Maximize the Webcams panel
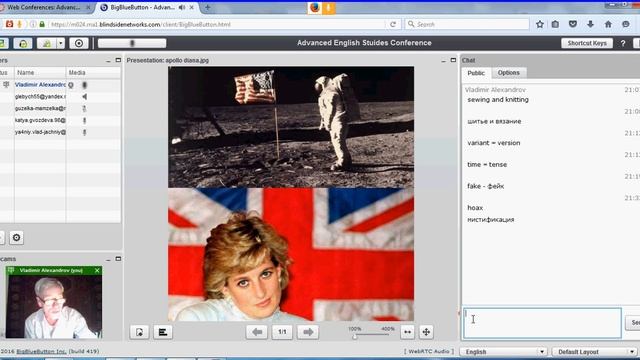Viewport: 640px width, 360px height. 118,259
